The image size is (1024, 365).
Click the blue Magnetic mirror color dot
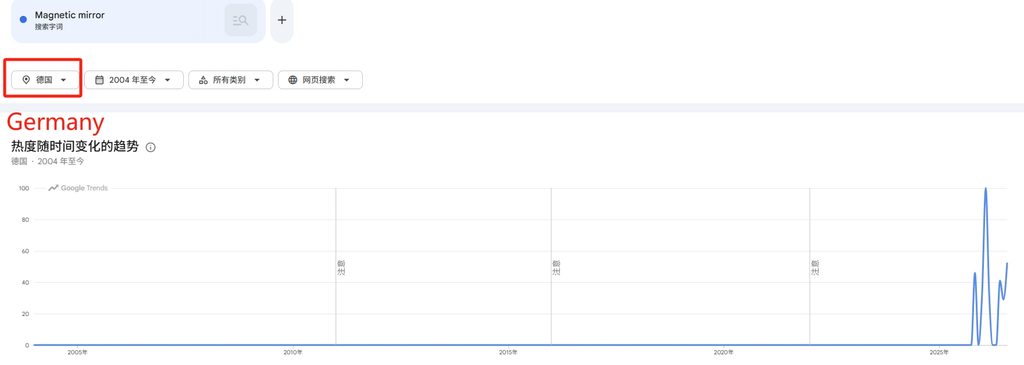click(x=24, y=20)
